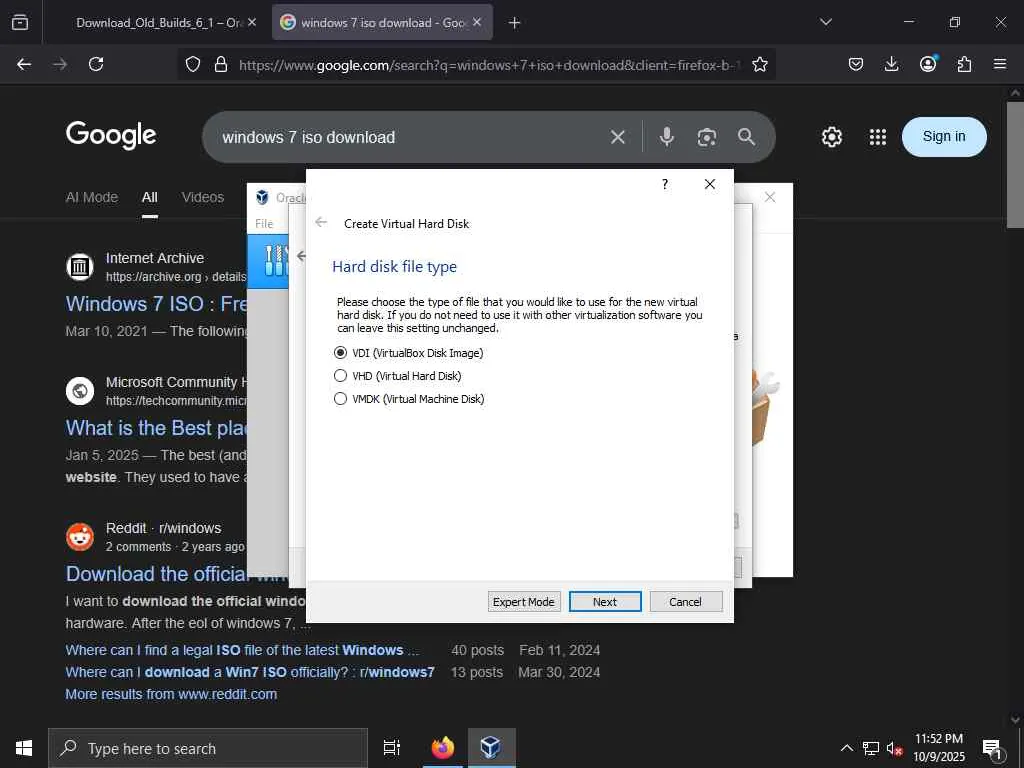1024x768 pixels.
Task: Open the list all tabs dropdown
Action: [x=825, y=22]
